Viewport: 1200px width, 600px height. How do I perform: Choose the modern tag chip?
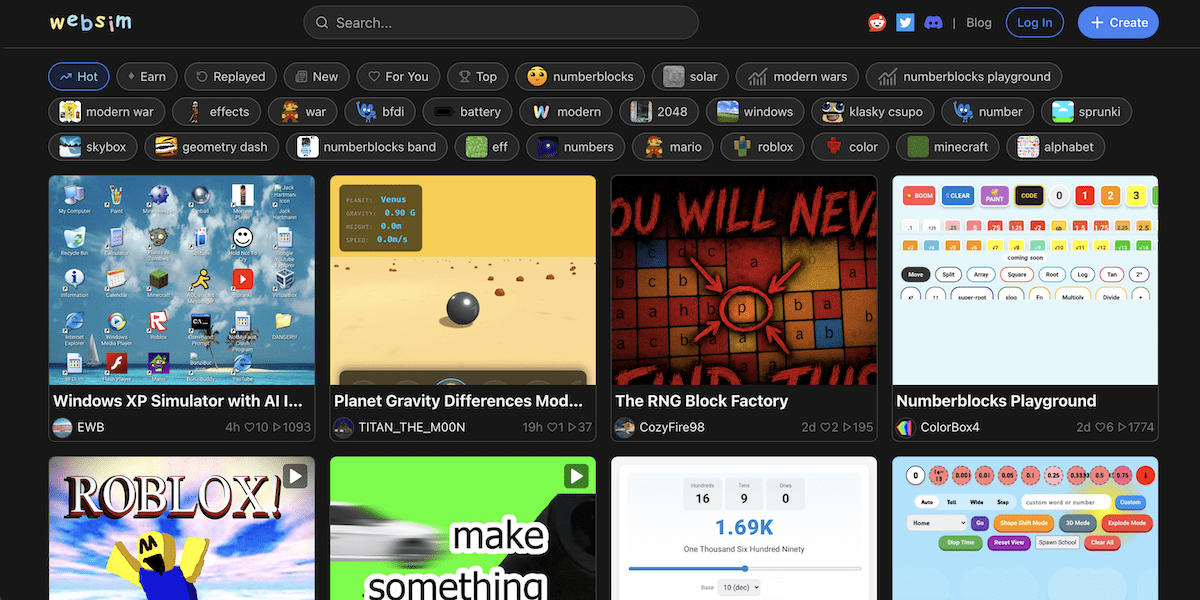point(565,111)
